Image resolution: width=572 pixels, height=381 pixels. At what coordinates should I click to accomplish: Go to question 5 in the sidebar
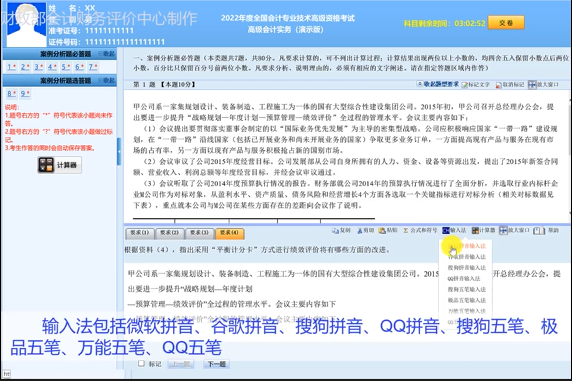(66, 67)
